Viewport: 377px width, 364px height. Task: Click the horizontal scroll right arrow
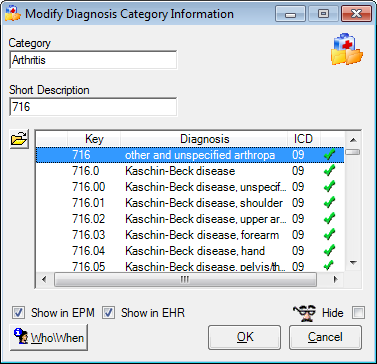click(336, 279)
